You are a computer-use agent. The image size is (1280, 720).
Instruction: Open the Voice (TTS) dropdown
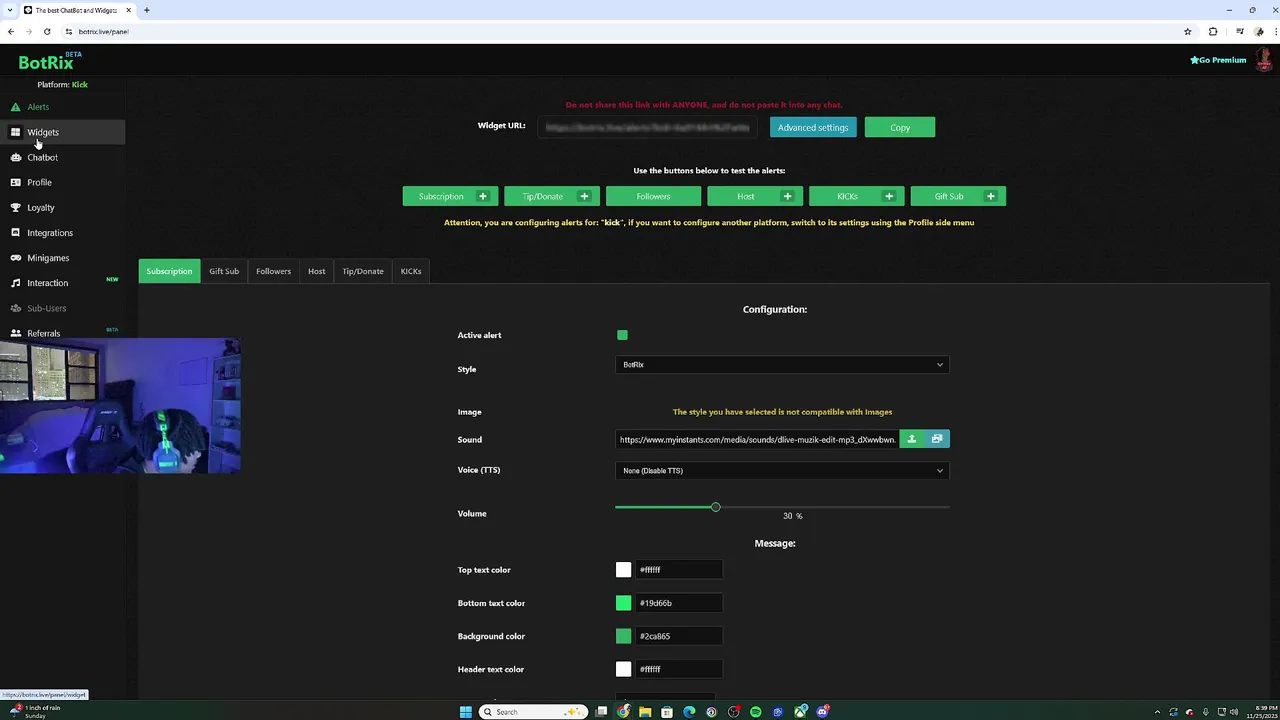click(782, 471)
